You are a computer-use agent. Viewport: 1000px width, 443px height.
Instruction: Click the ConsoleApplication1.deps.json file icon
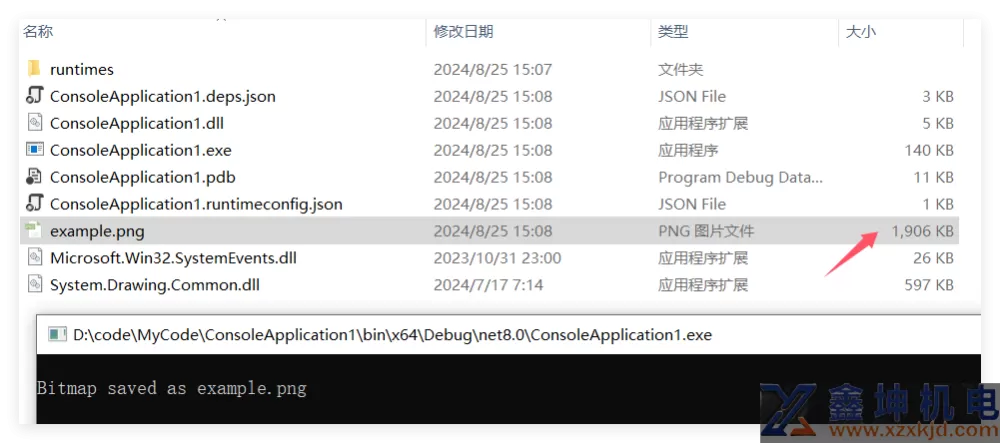pyautogui.click(x=34, y=96)
